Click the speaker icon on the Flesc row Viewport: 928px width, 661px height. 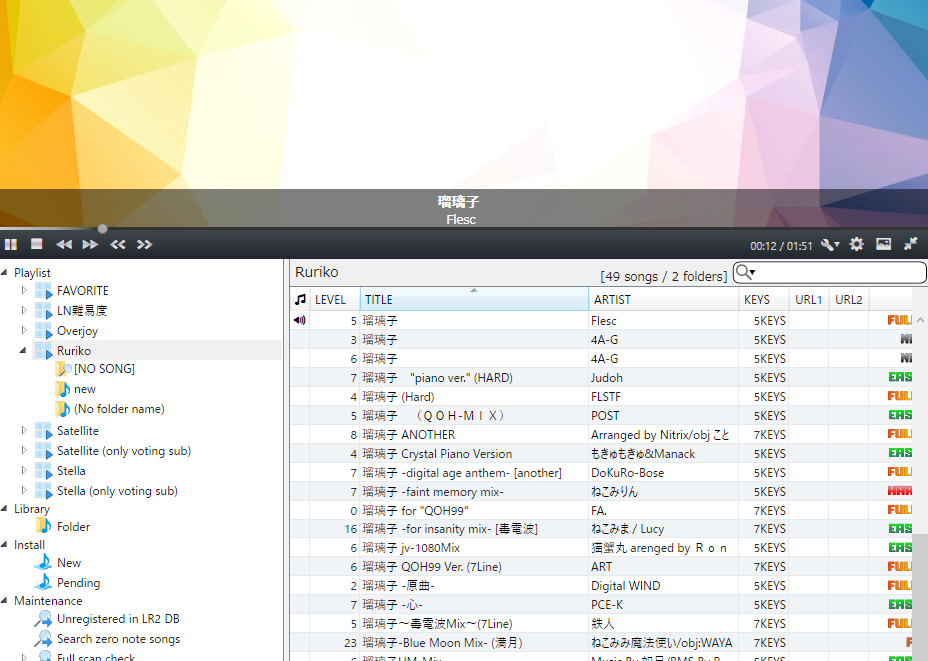pos(300,320)
